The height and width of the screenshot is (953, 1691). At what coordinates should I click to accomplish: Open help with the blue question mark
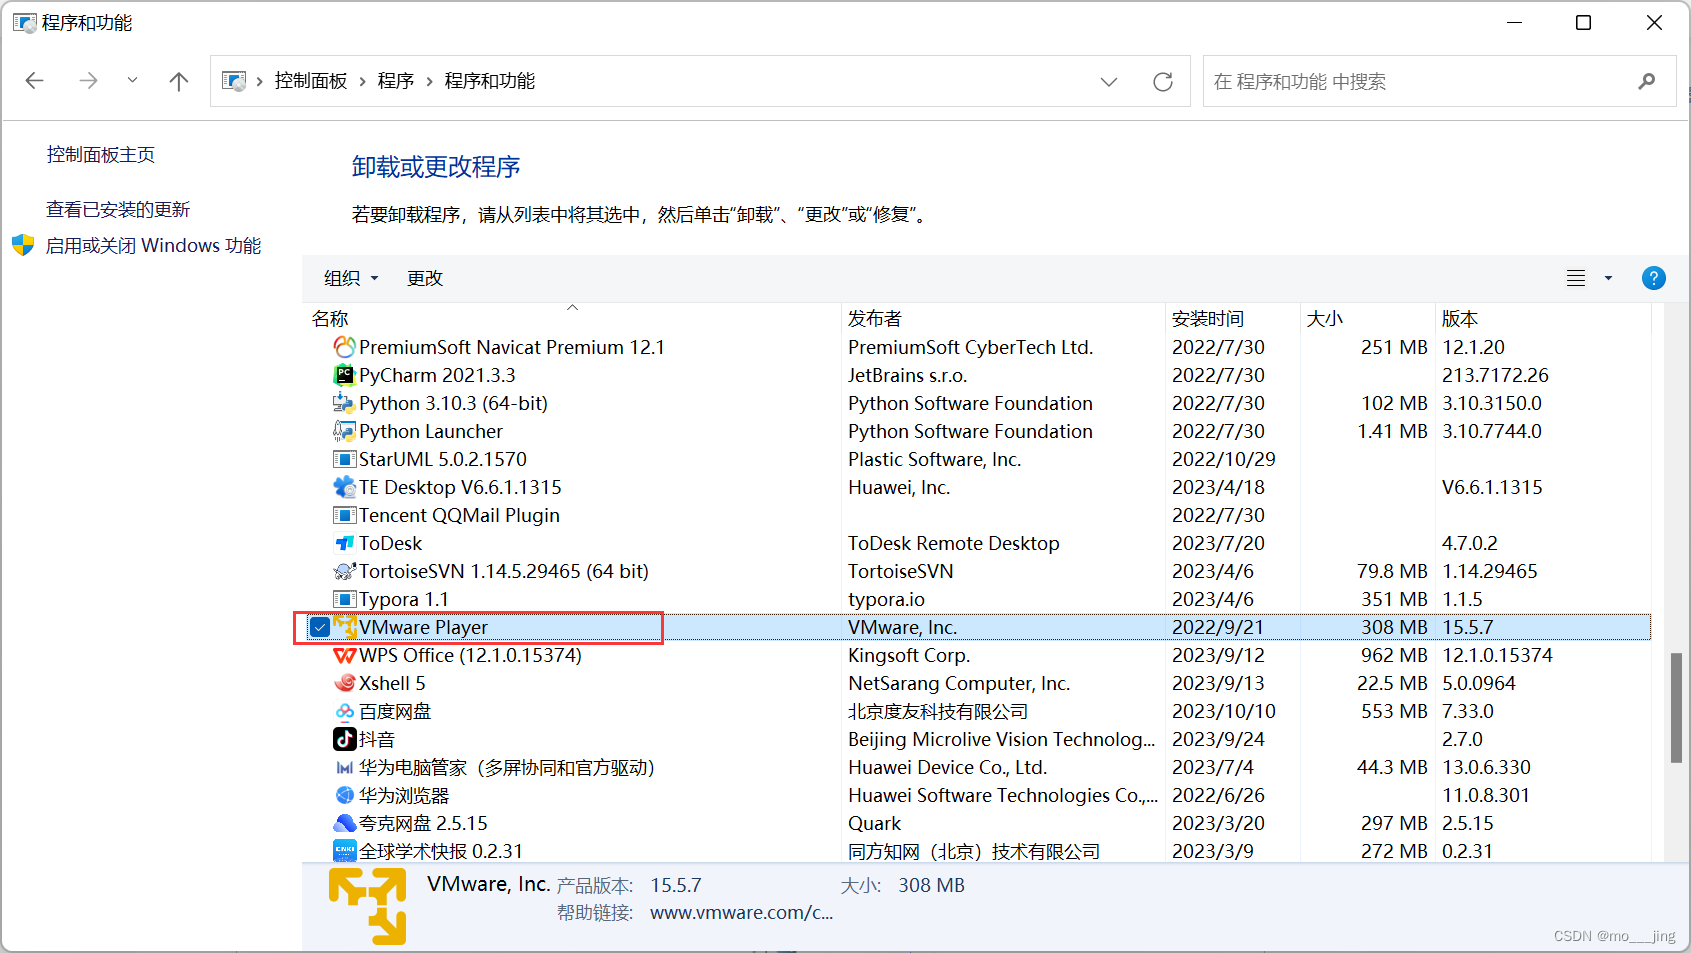[1654, 278]
